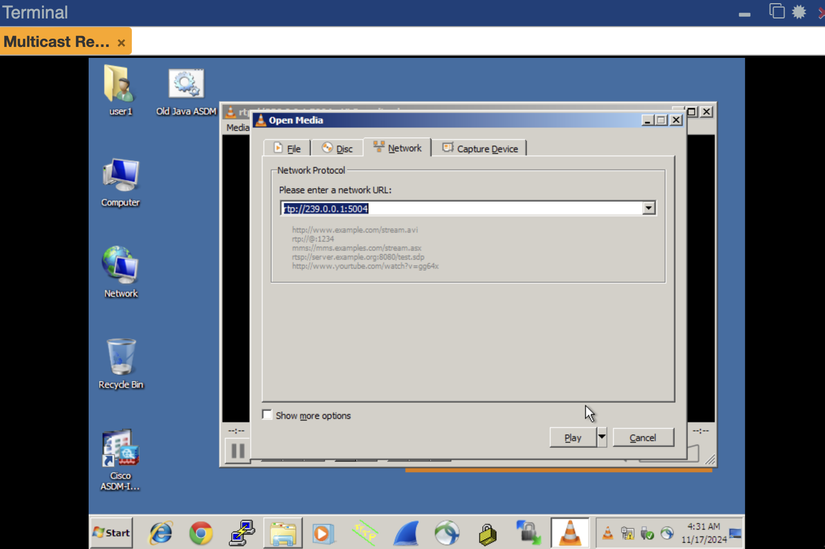The width and height of the screenshot is (825, 549).
Task: Select the Network tab
Action: [398, 148]
